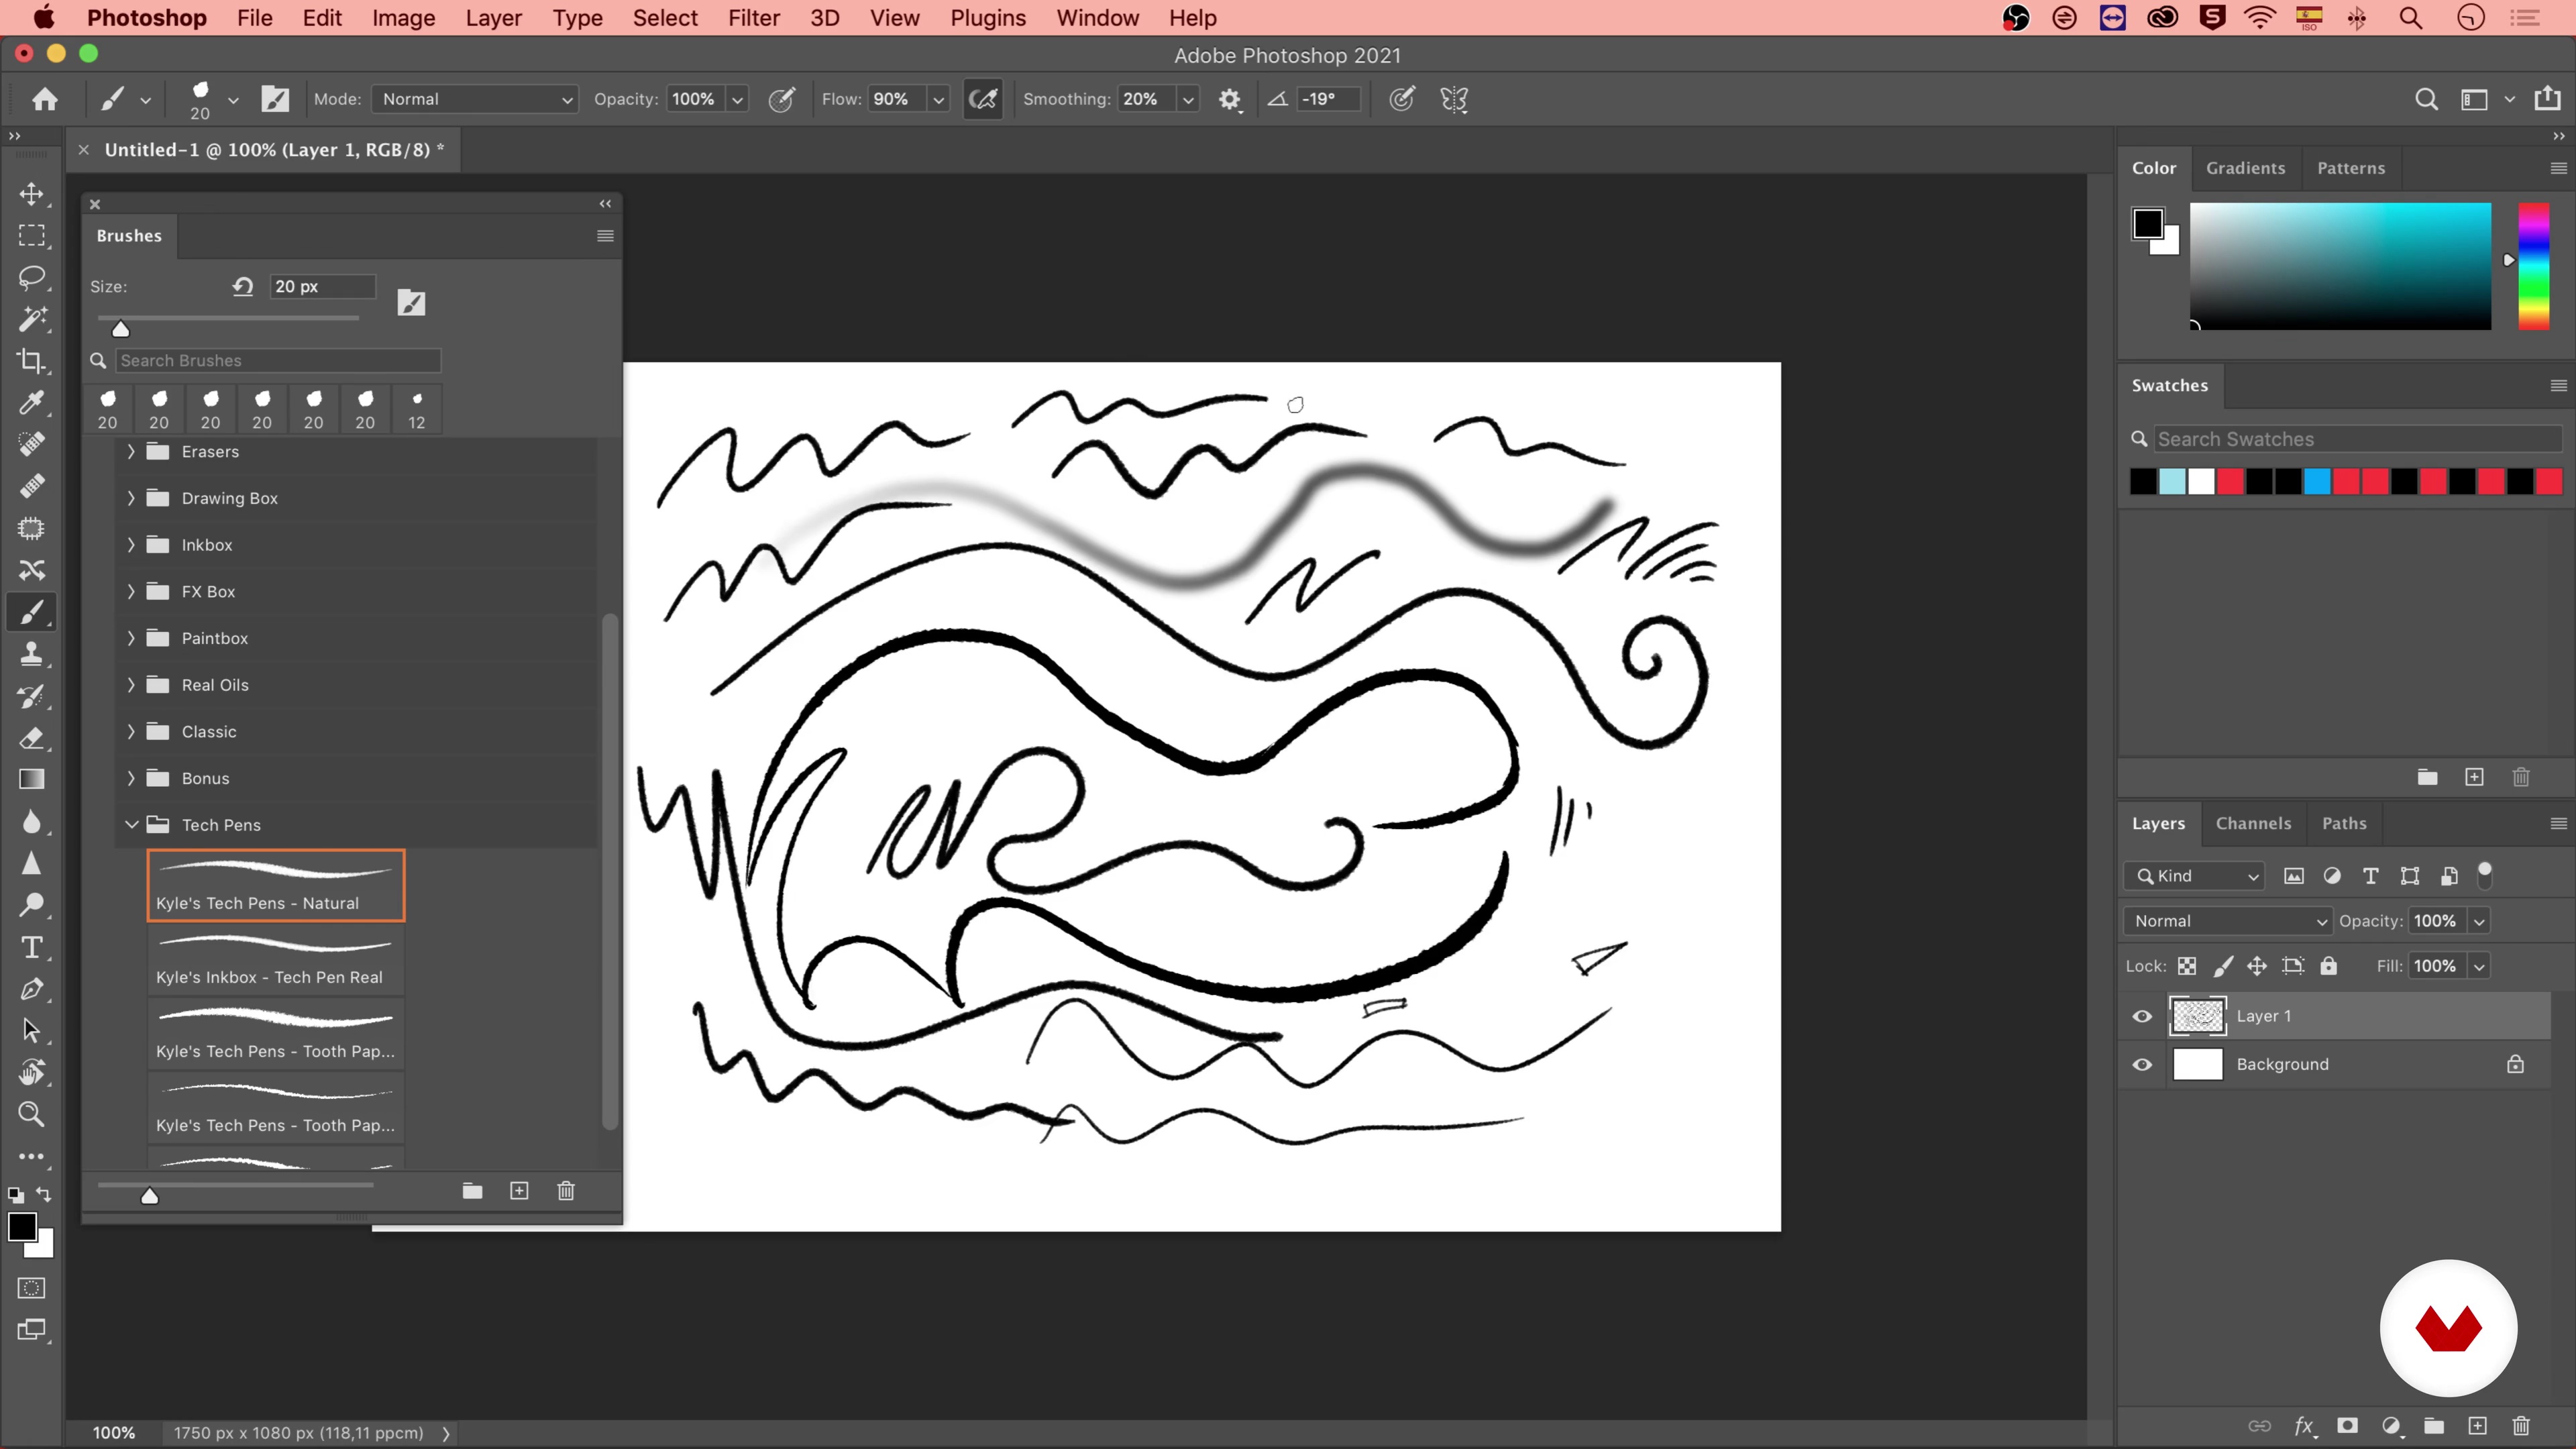
Task: Select Kyle's Inkbox - Tech Pen Real brush
Action: (x=275, y=959)
